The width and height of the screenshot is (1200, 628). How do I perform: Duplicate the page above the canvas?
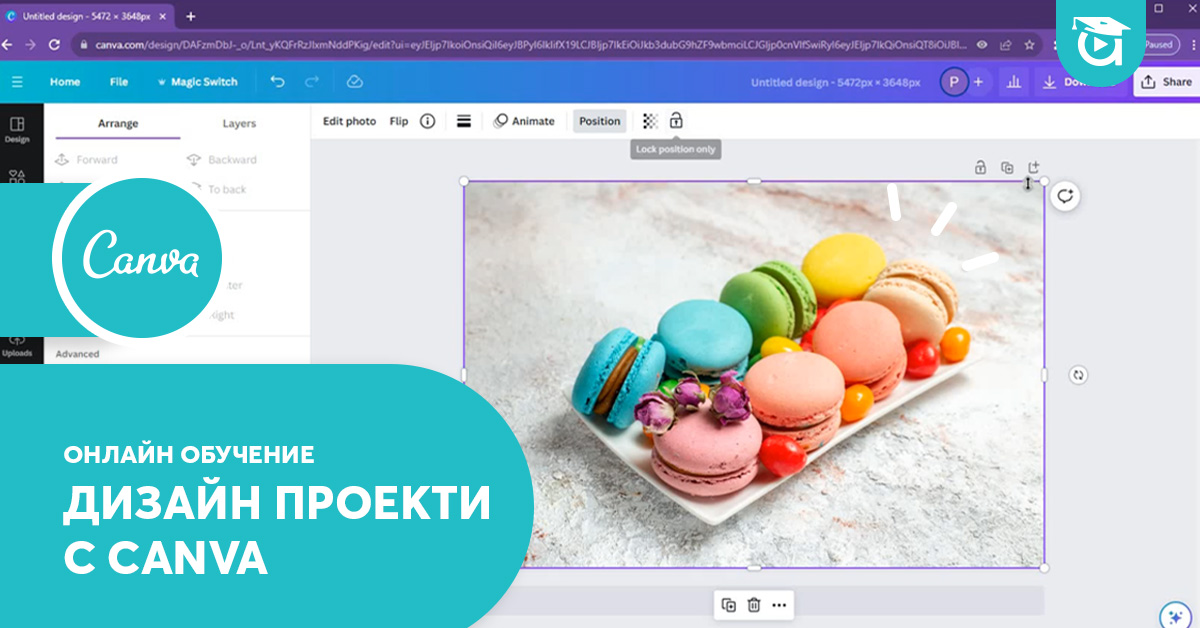click(1007, 167)
